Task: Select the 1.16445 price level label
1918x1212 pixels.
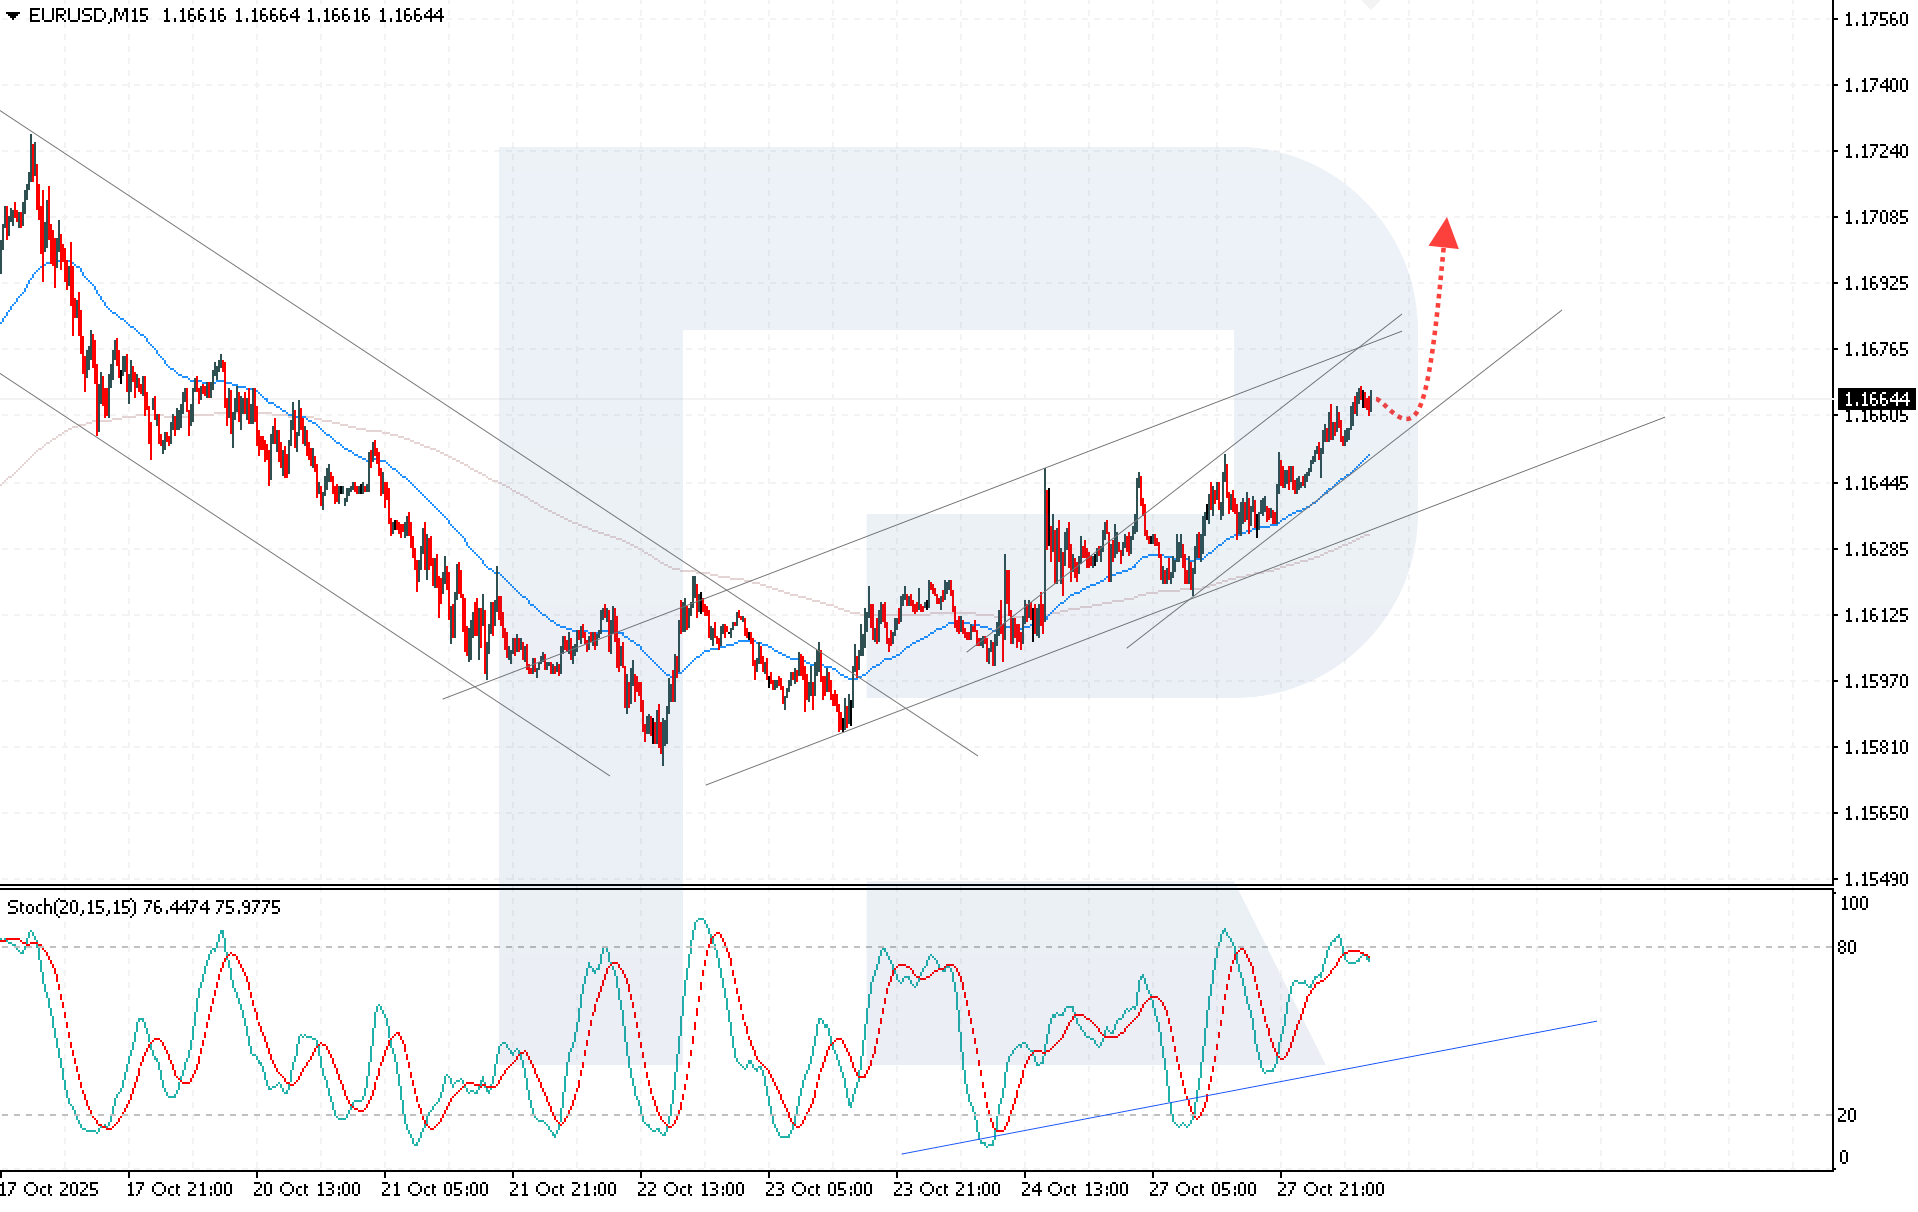Action: pyautogui.click(x=1876, y=483)
